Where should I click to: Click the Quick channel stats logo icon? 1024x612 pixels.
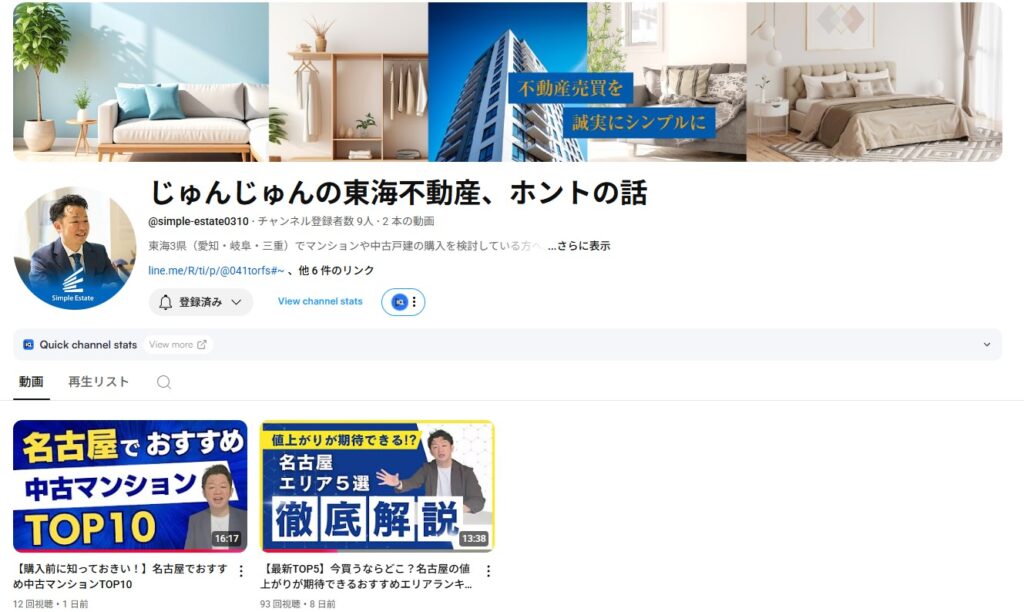(28, 344)
